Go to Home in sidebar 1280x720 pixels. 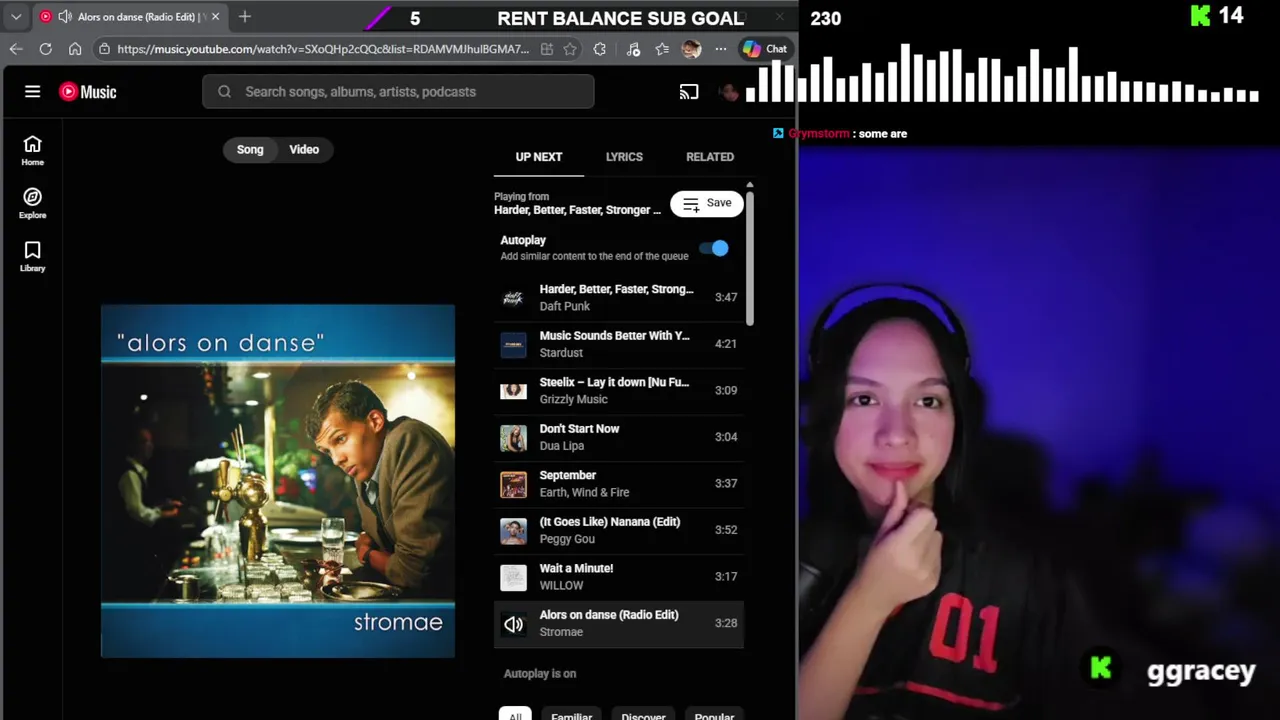click(32, 151)
